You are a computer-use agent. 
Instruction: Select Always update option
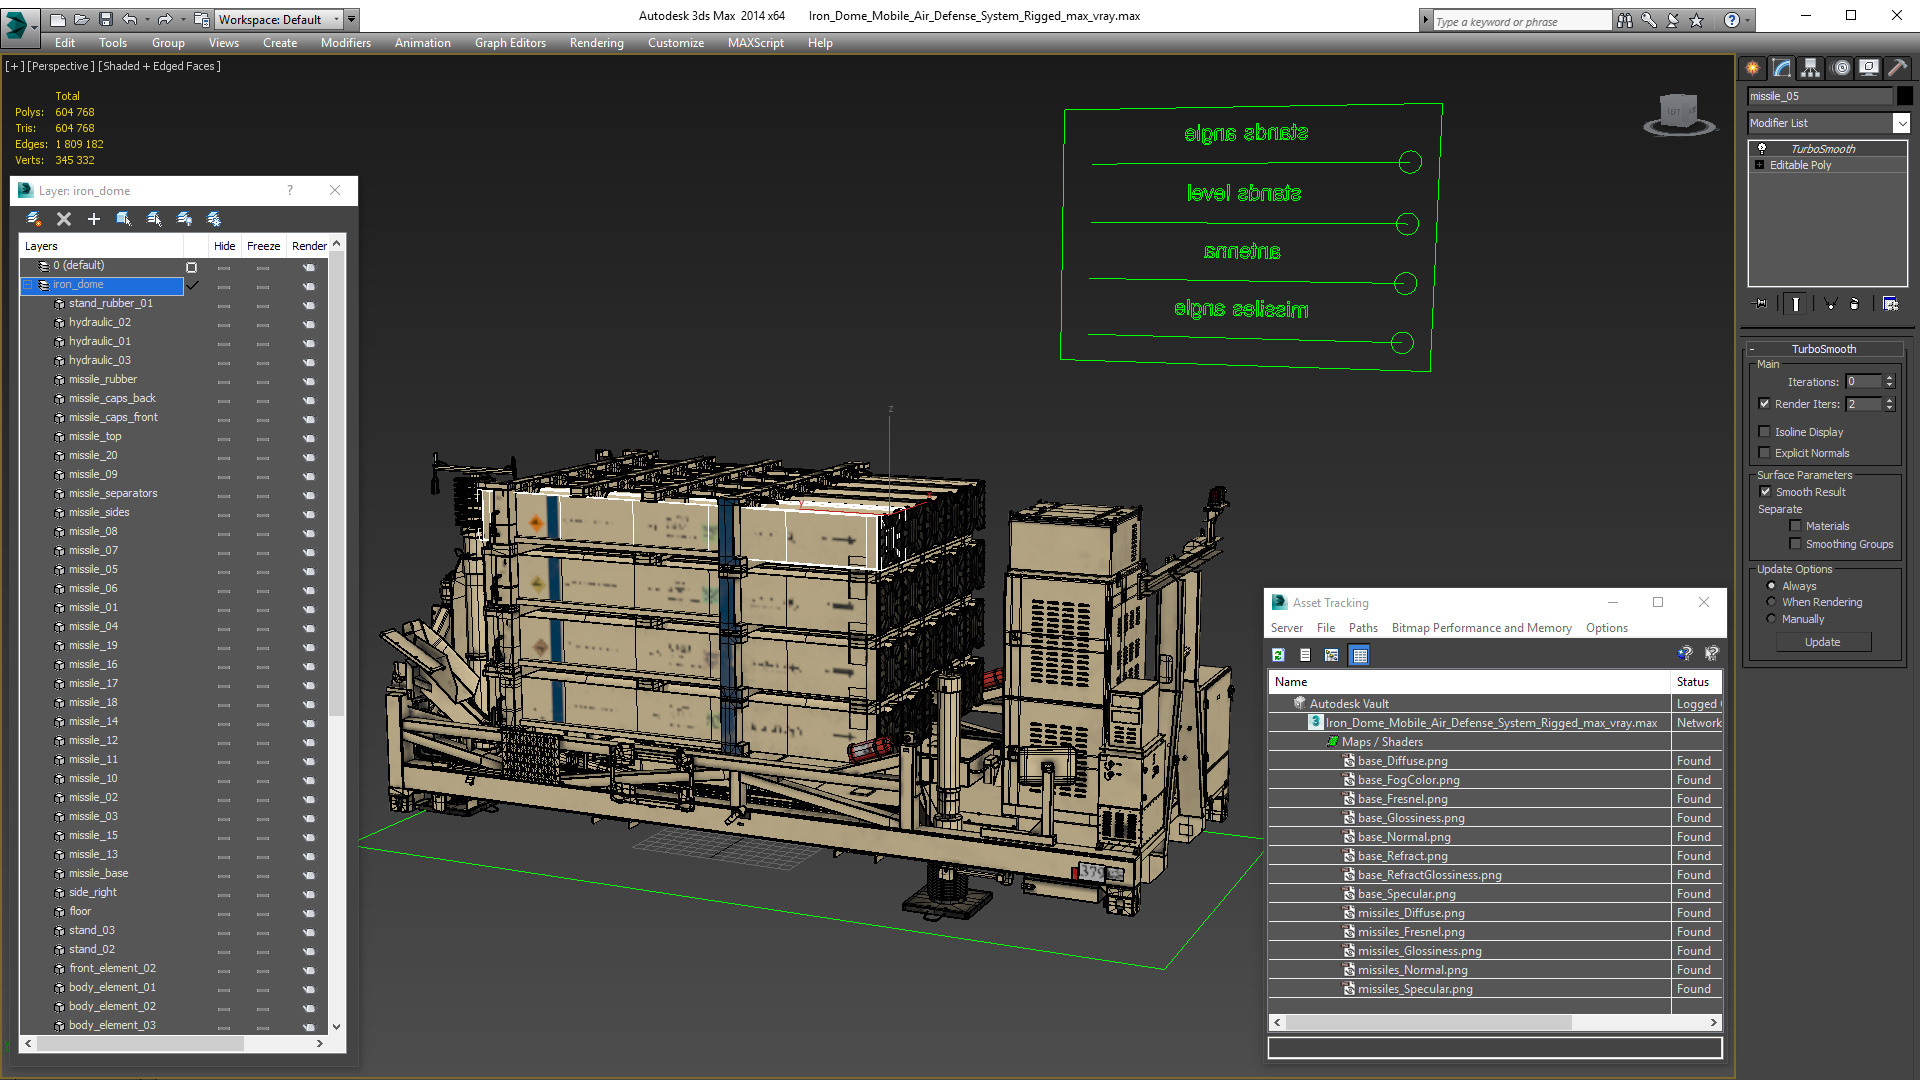coord(1772,586)
